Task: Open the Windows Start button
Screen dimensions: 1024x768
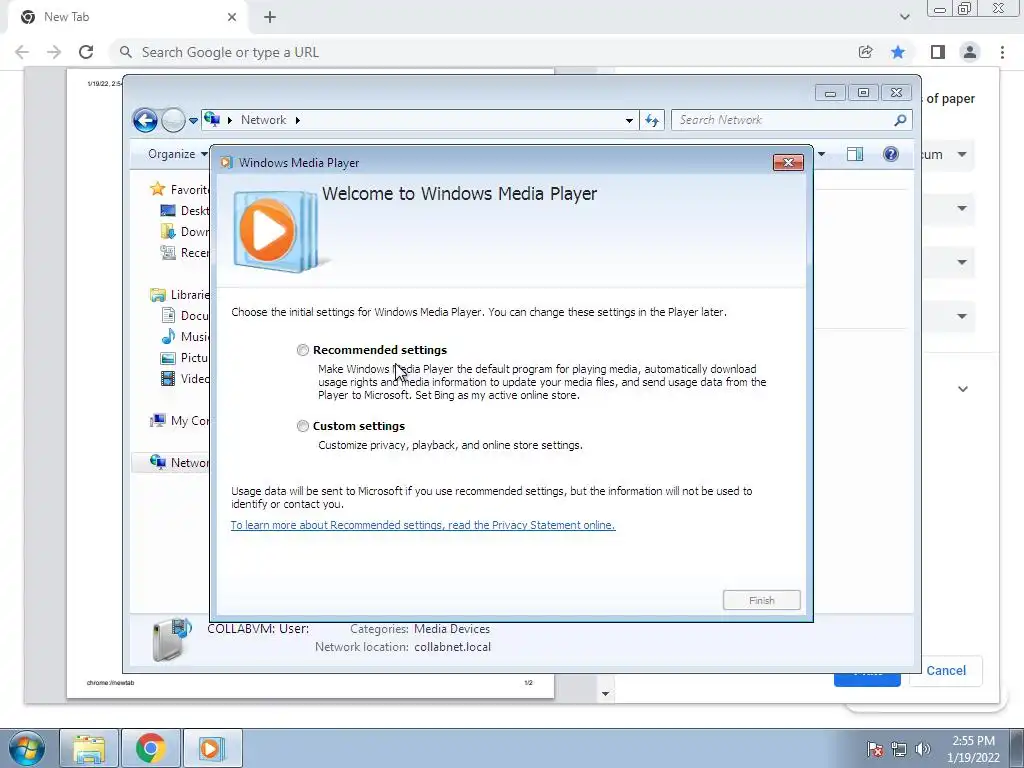Action: pyautogui.click(x=27, y=748)
